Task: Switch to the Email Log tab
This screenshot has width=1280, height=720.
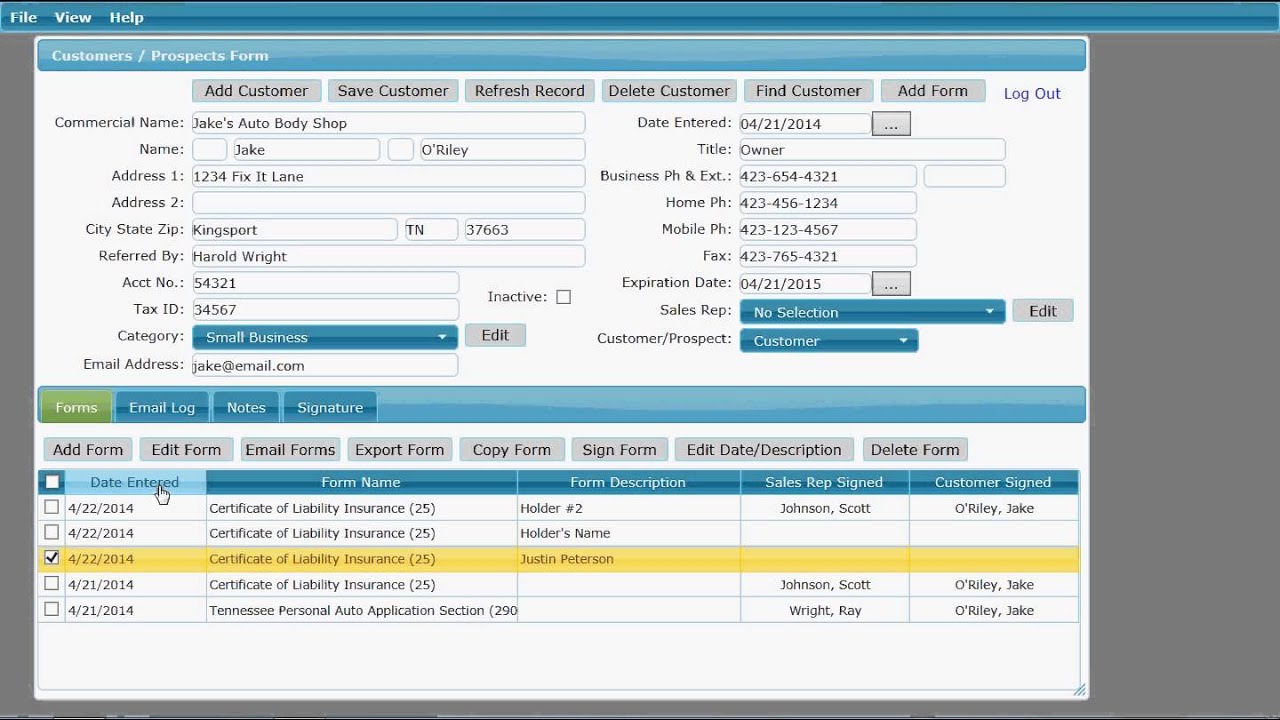Action: 162,407
